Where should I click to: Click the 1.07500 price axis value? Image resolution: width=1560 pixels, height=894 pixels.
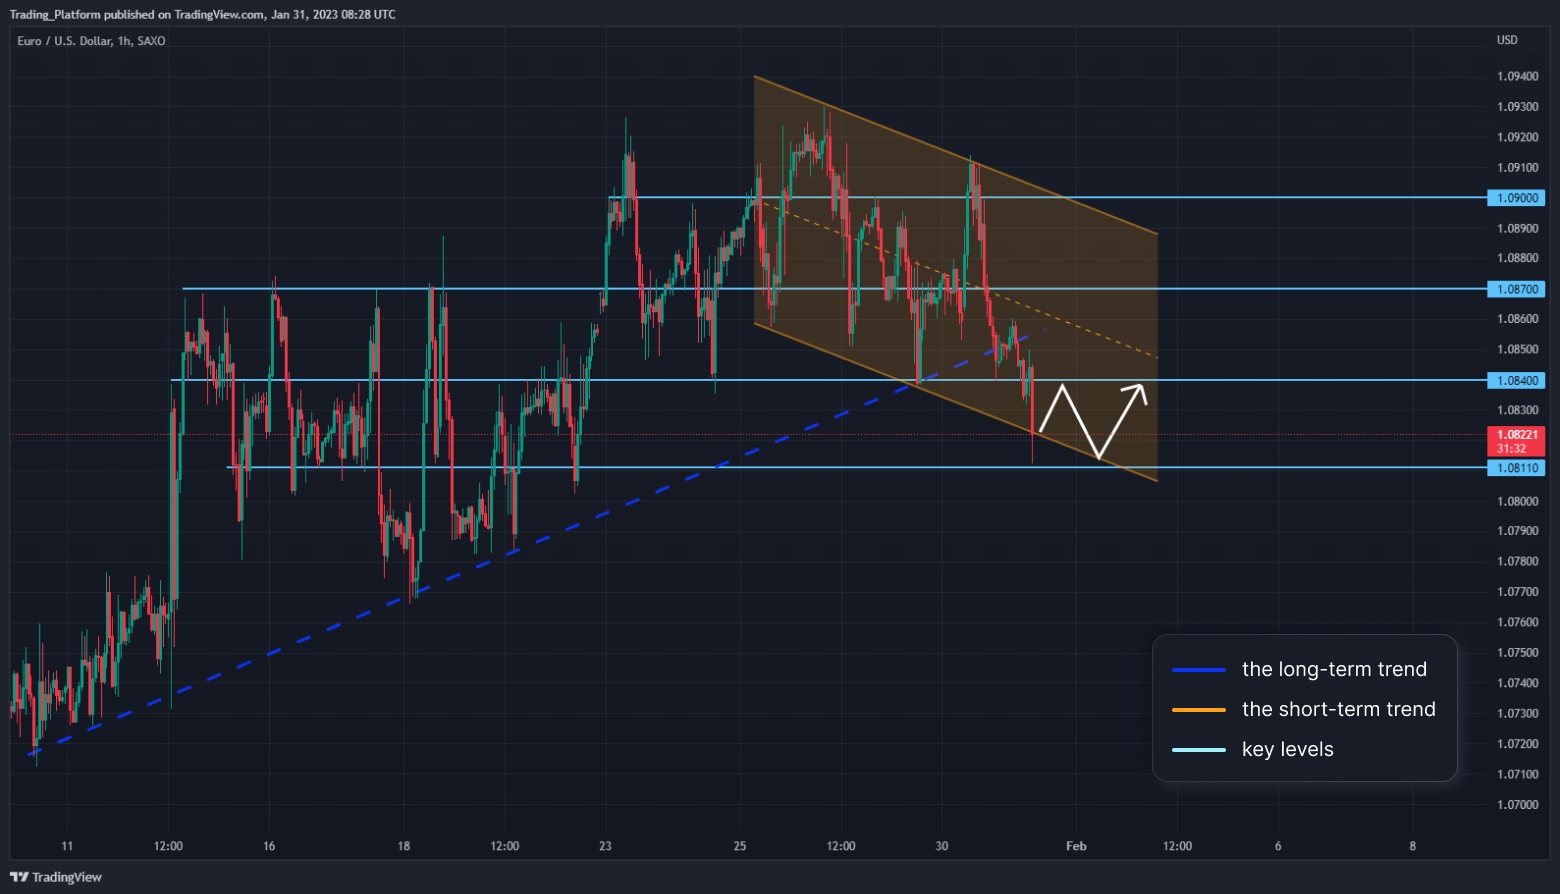1517,653
